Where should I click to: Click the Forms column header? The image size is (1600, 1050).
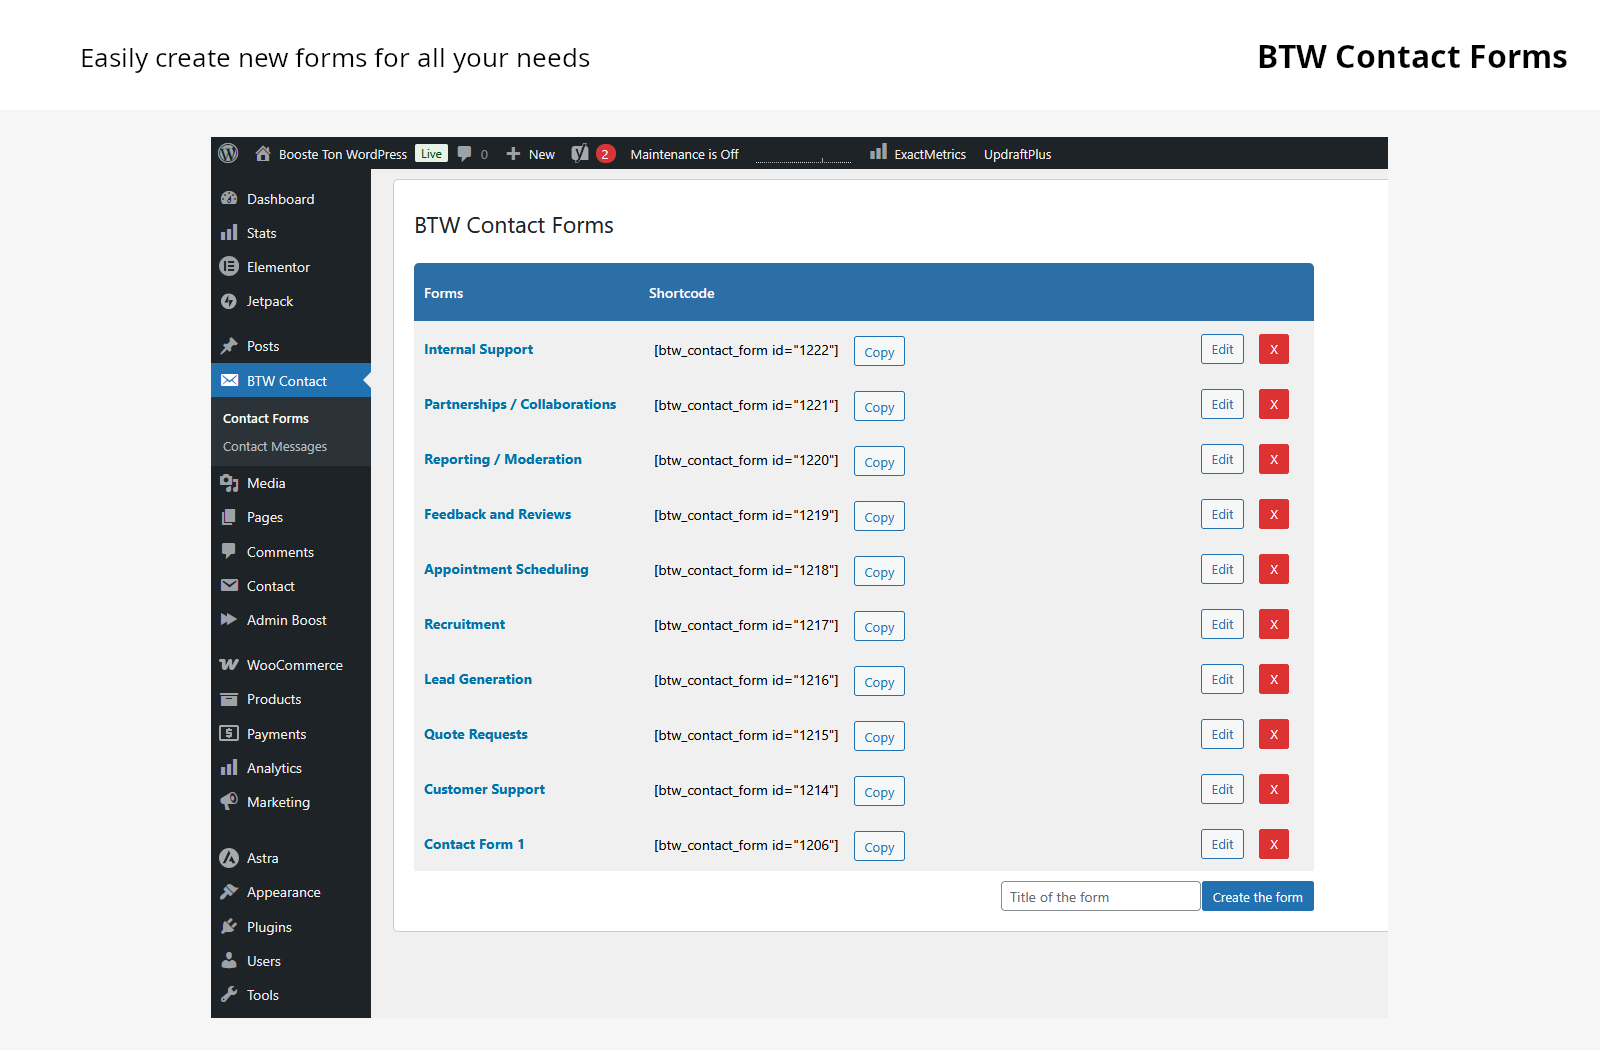pyautogui.click(x=443, y=293)
